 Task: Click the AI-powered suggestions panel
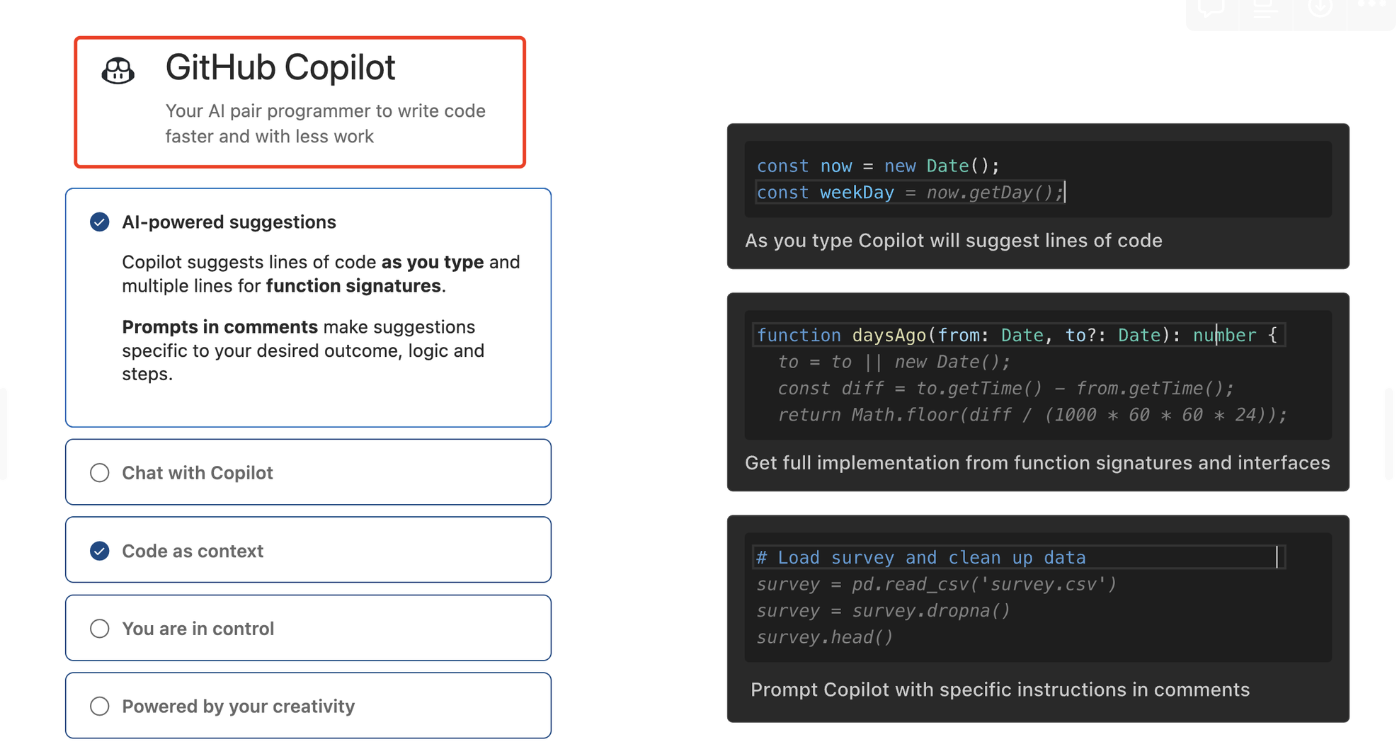[308, 308]
